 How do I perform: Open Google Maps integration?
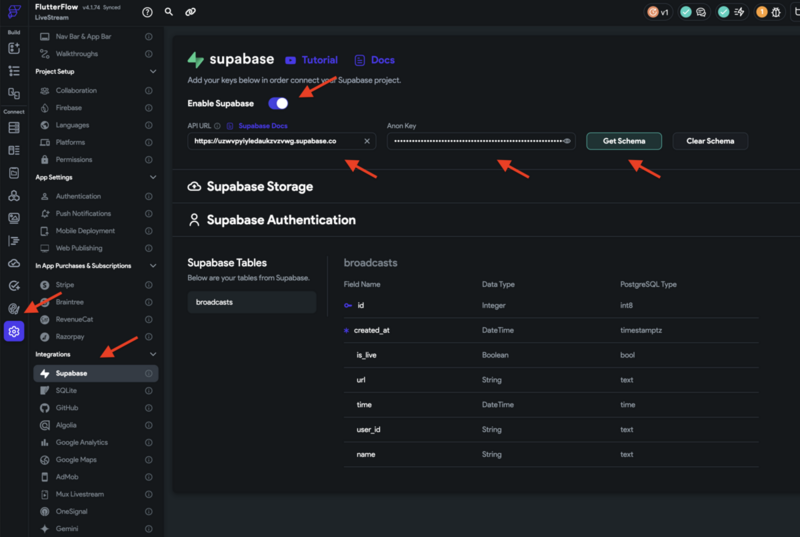[96, 460]
